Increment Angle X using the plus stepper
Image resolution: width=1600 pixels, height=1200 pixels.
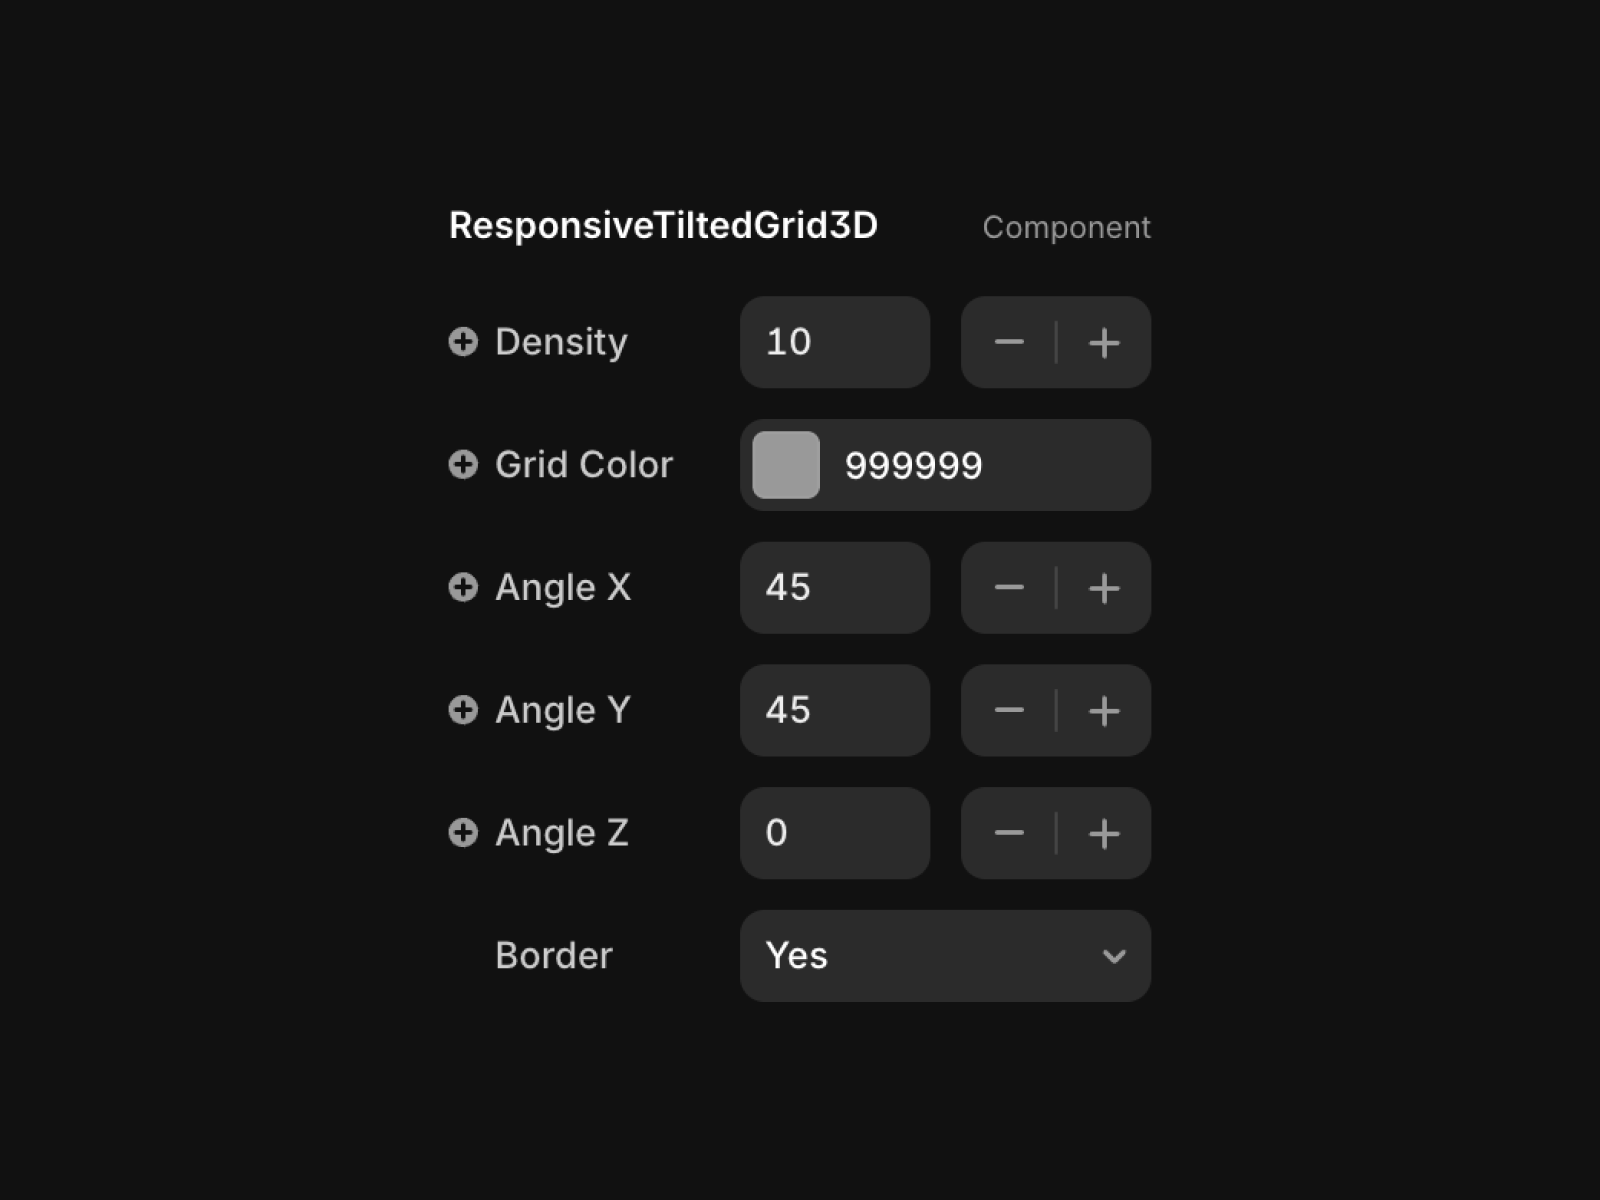point(1104,588)
